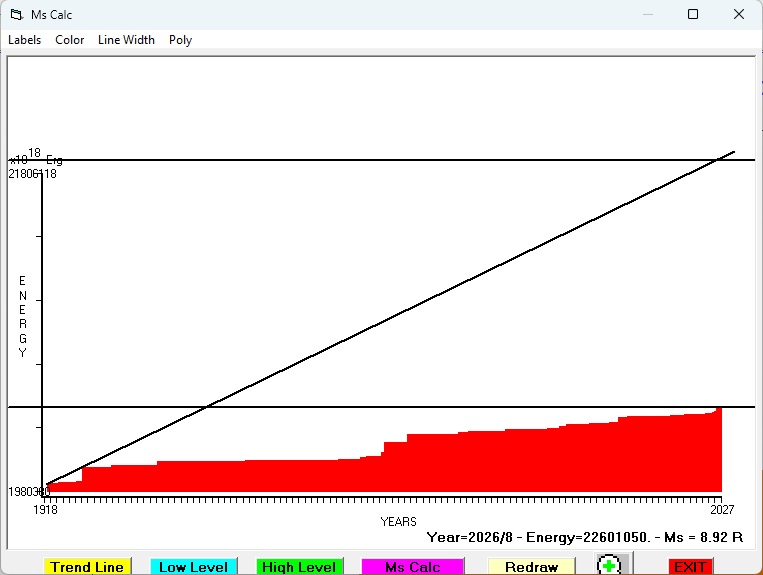This screenshot has width=763, height=575.
Task: Click the red EXIT button
Action: [690, 567]
